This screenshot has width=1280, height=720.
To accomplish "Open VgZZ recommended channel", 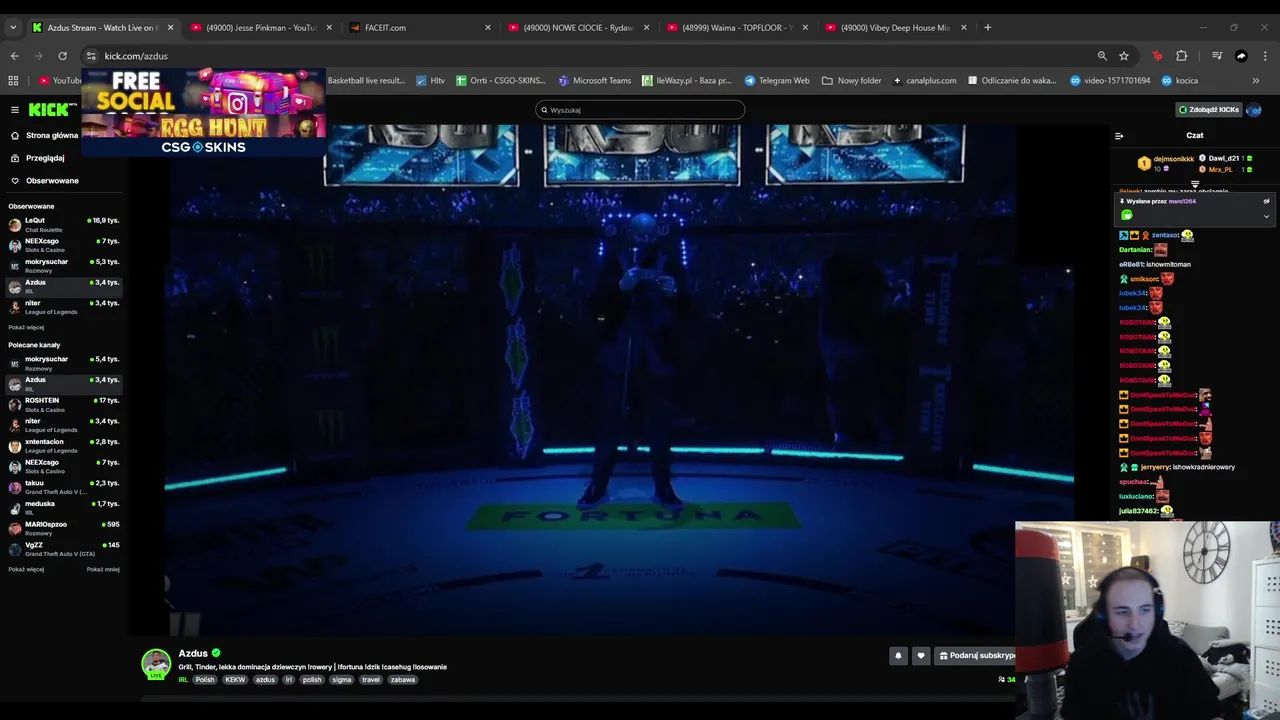I will [64, 549].
